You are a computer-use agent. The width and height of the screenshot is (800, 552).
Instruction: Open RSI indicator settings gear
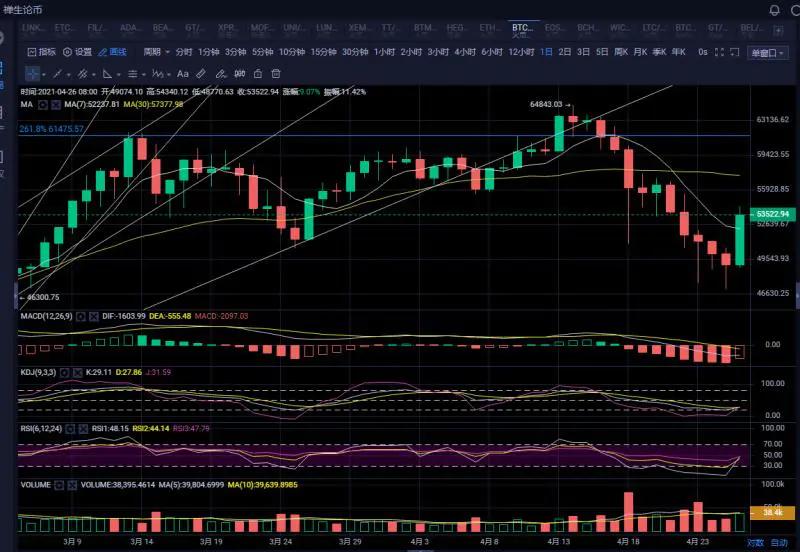(70, 429)
